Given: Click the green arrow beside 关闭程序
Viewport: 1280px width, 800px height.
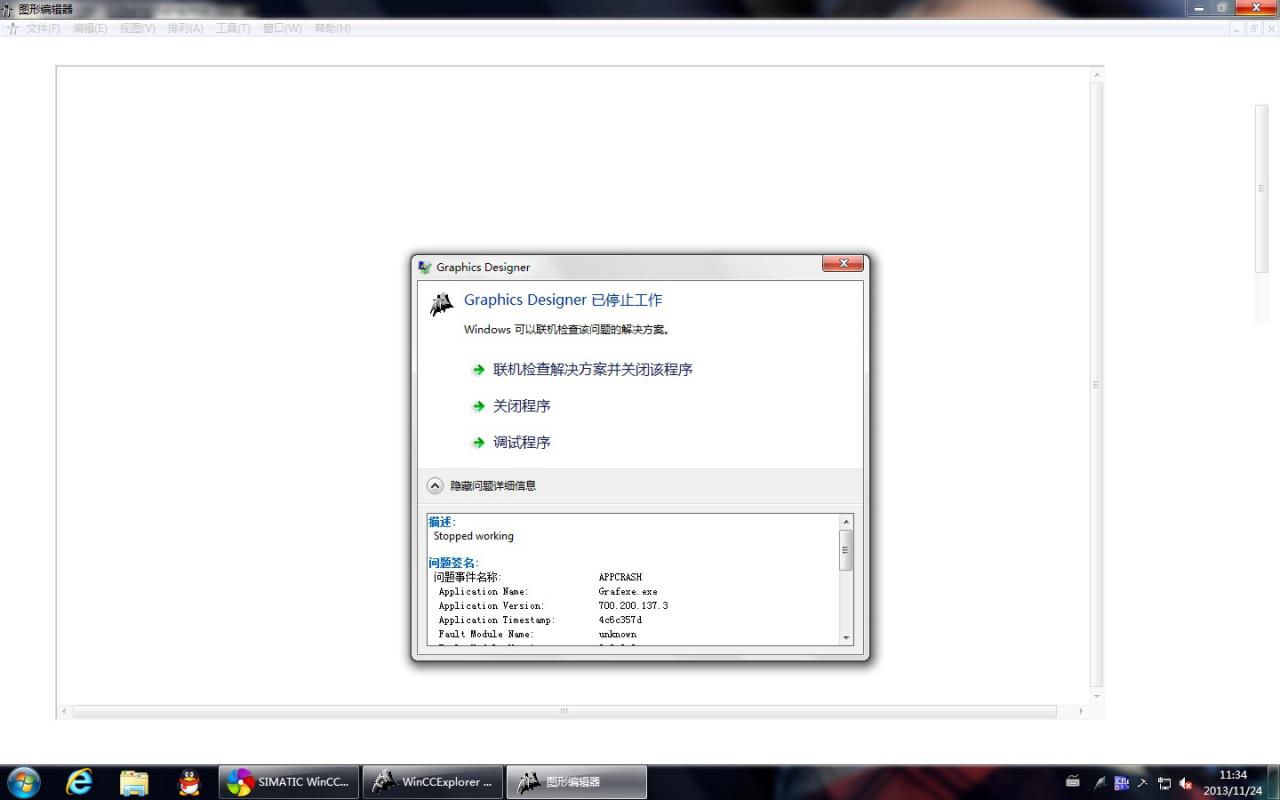Looking at the screenshot, I should 479,407.
